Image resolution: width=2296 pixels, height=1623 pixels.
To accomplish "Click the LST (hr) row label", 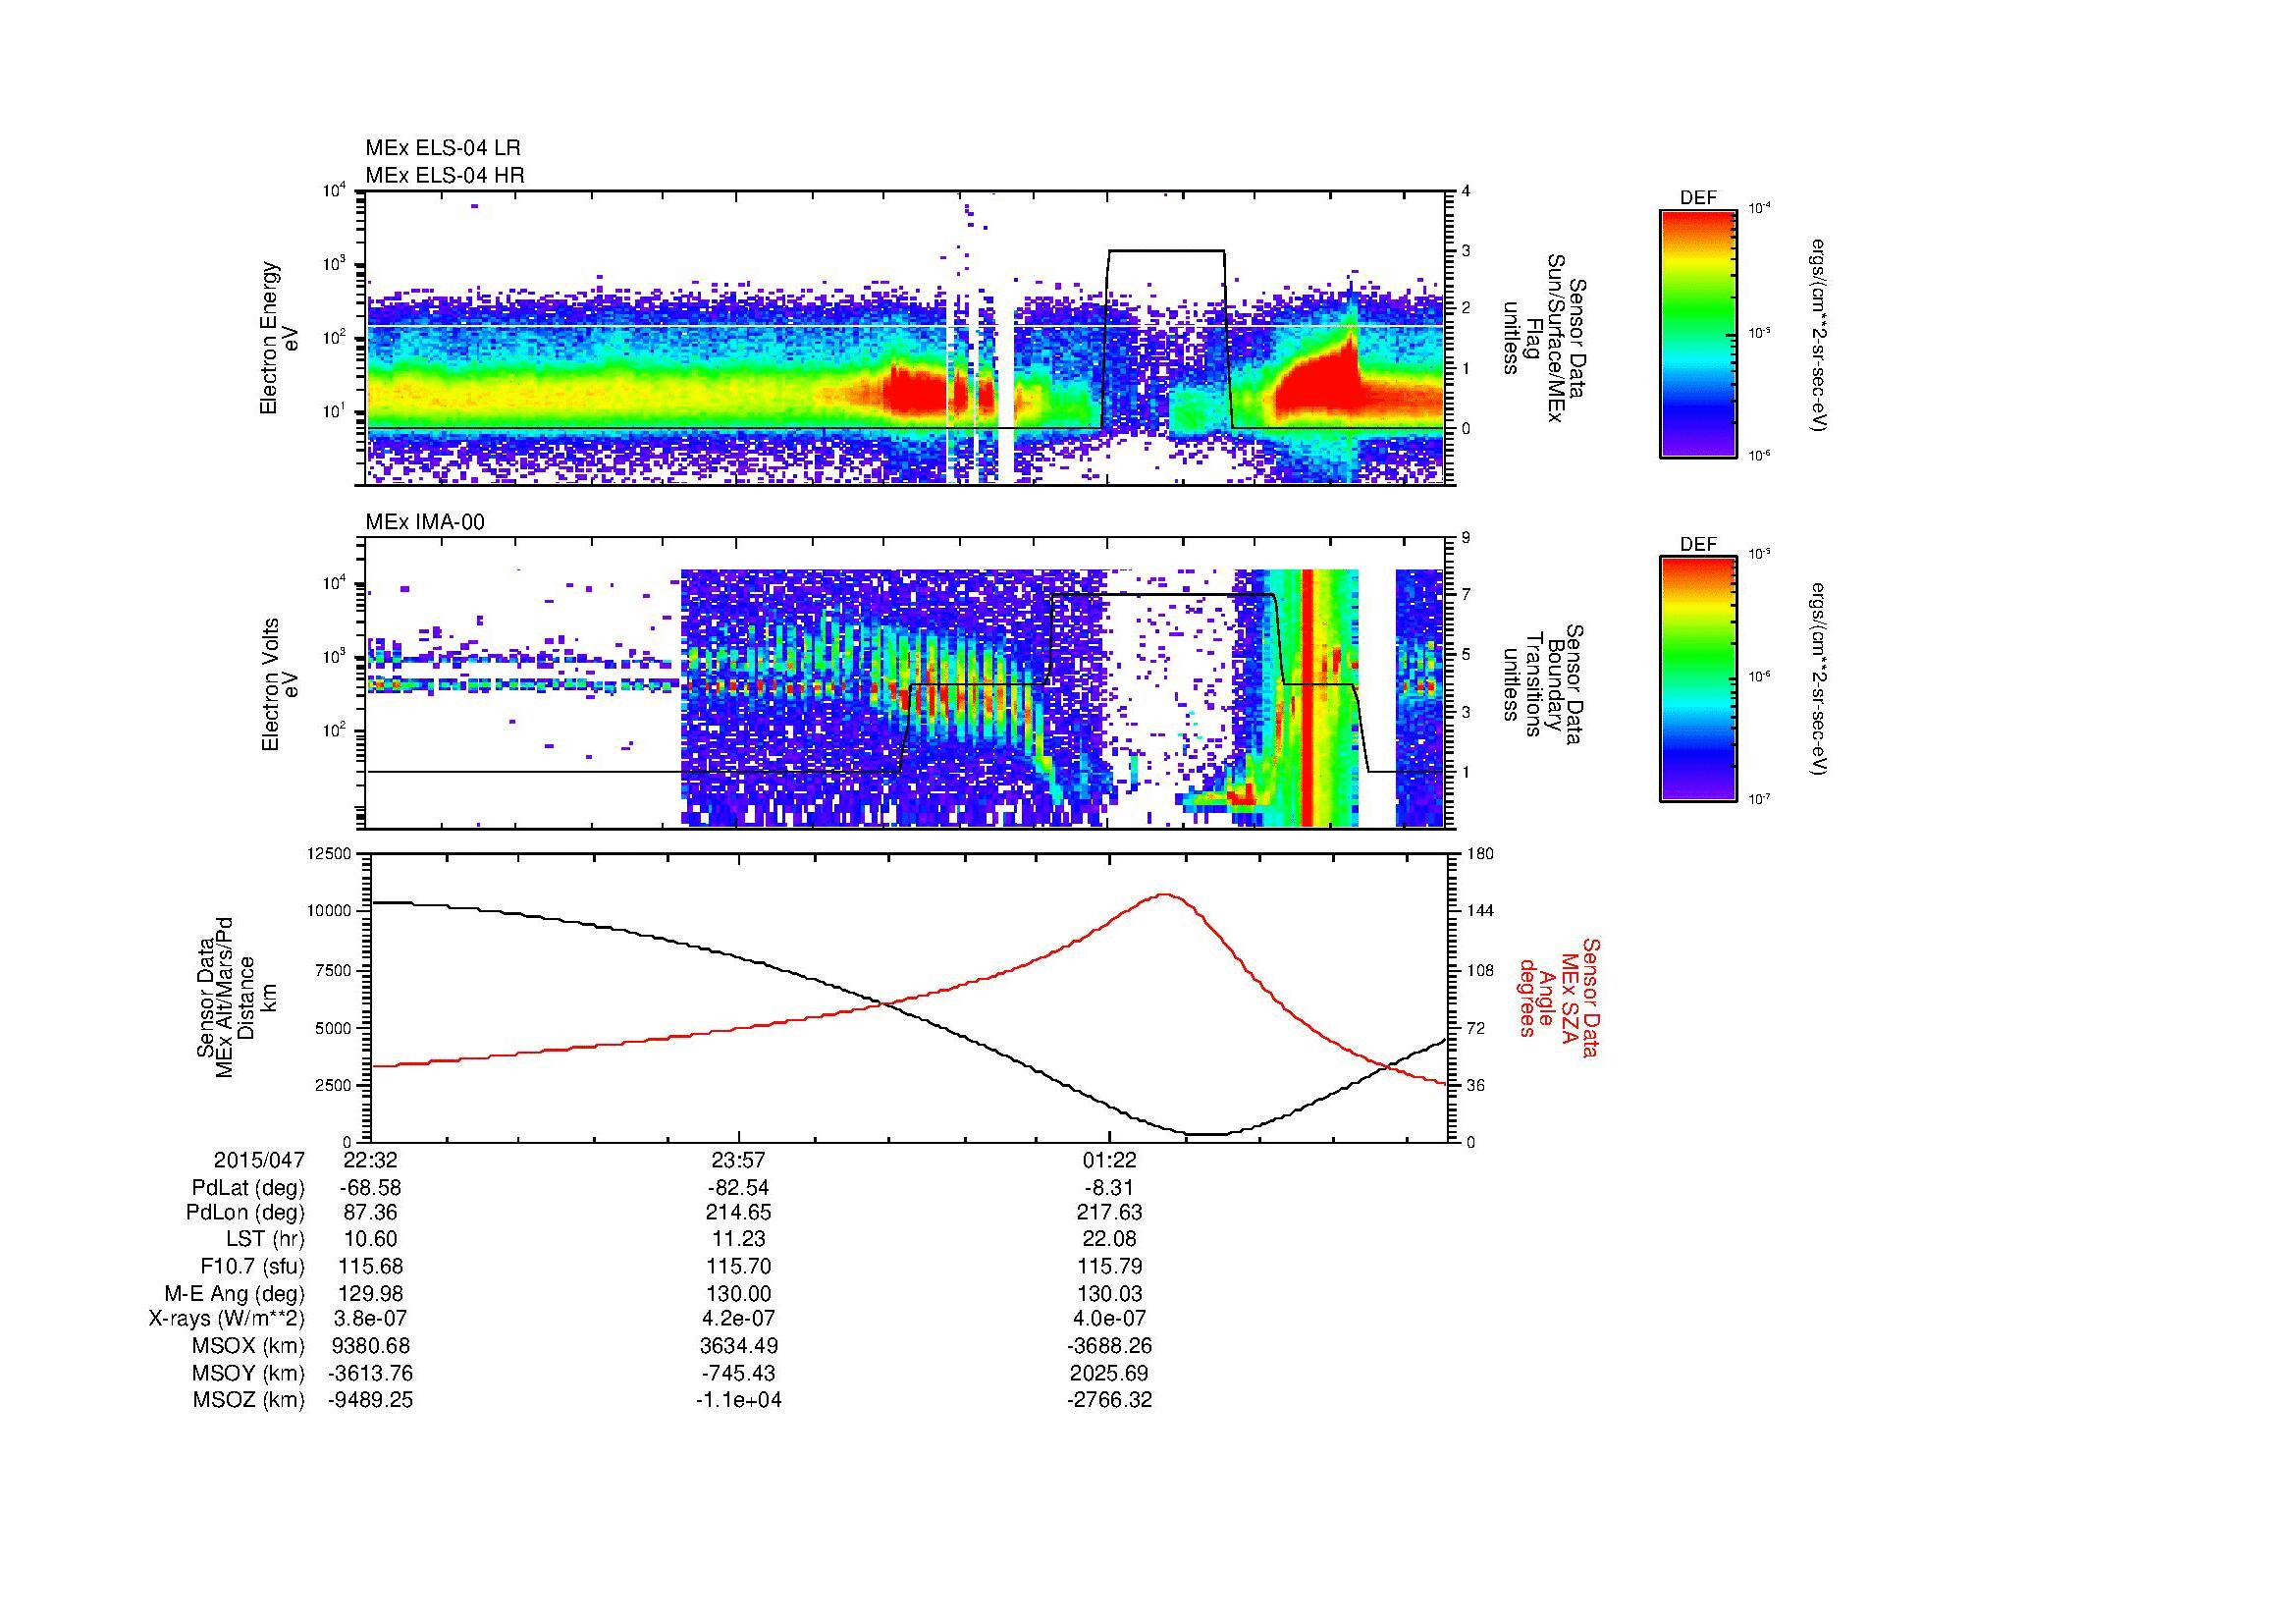I will [265, 1238].
